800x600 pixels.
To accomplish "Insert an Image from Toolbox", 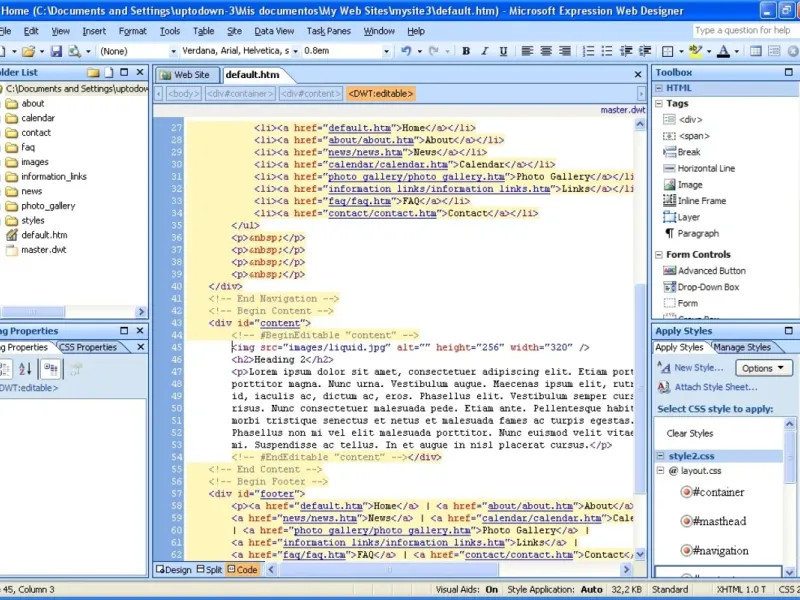I will click(x=683, y=185).
